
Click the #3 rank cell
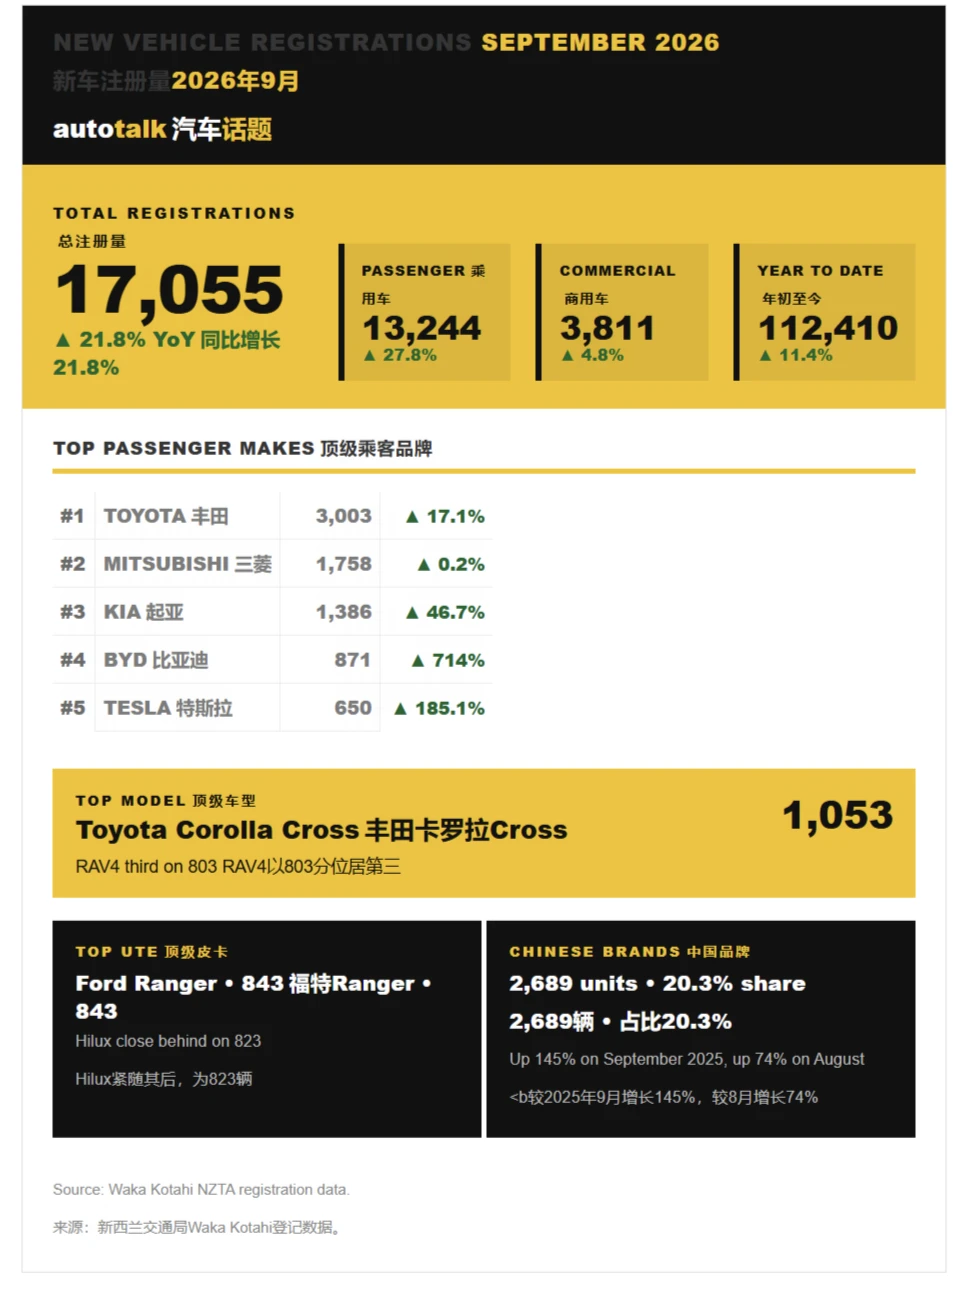pos(72,612)
